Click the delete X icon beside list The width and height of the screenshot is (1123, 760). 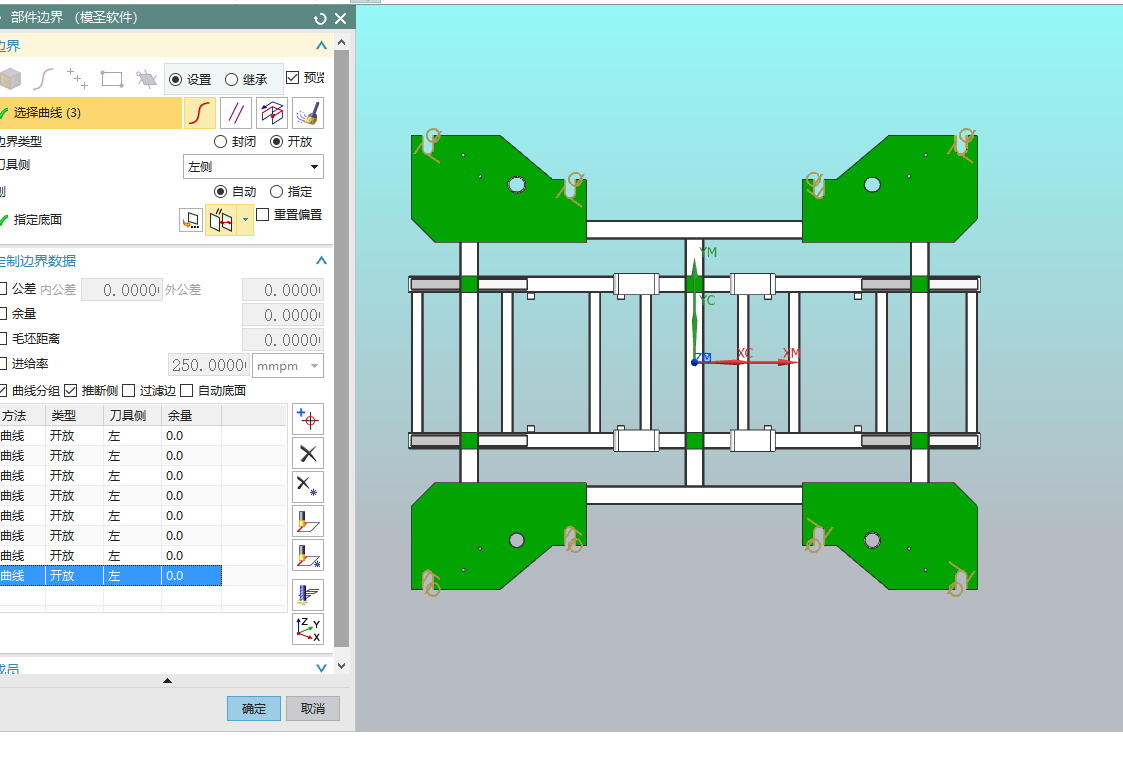click(x=308, y=453)
